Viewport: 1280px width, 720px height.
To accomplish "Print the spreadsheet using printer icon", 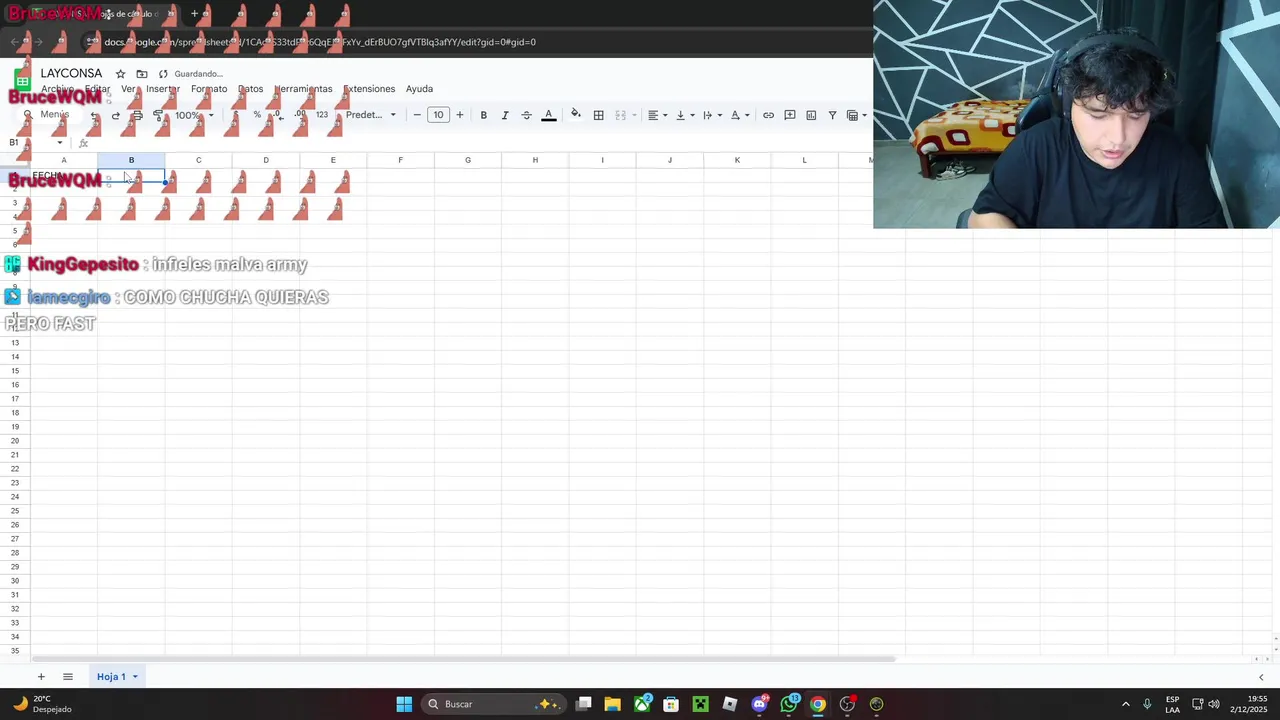I will coord(137,115).
